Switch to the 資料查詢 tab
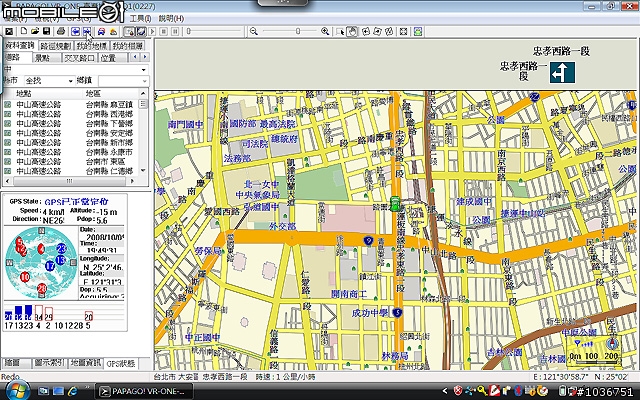Viewport: 640px width, 400px height. click(20, 45)
